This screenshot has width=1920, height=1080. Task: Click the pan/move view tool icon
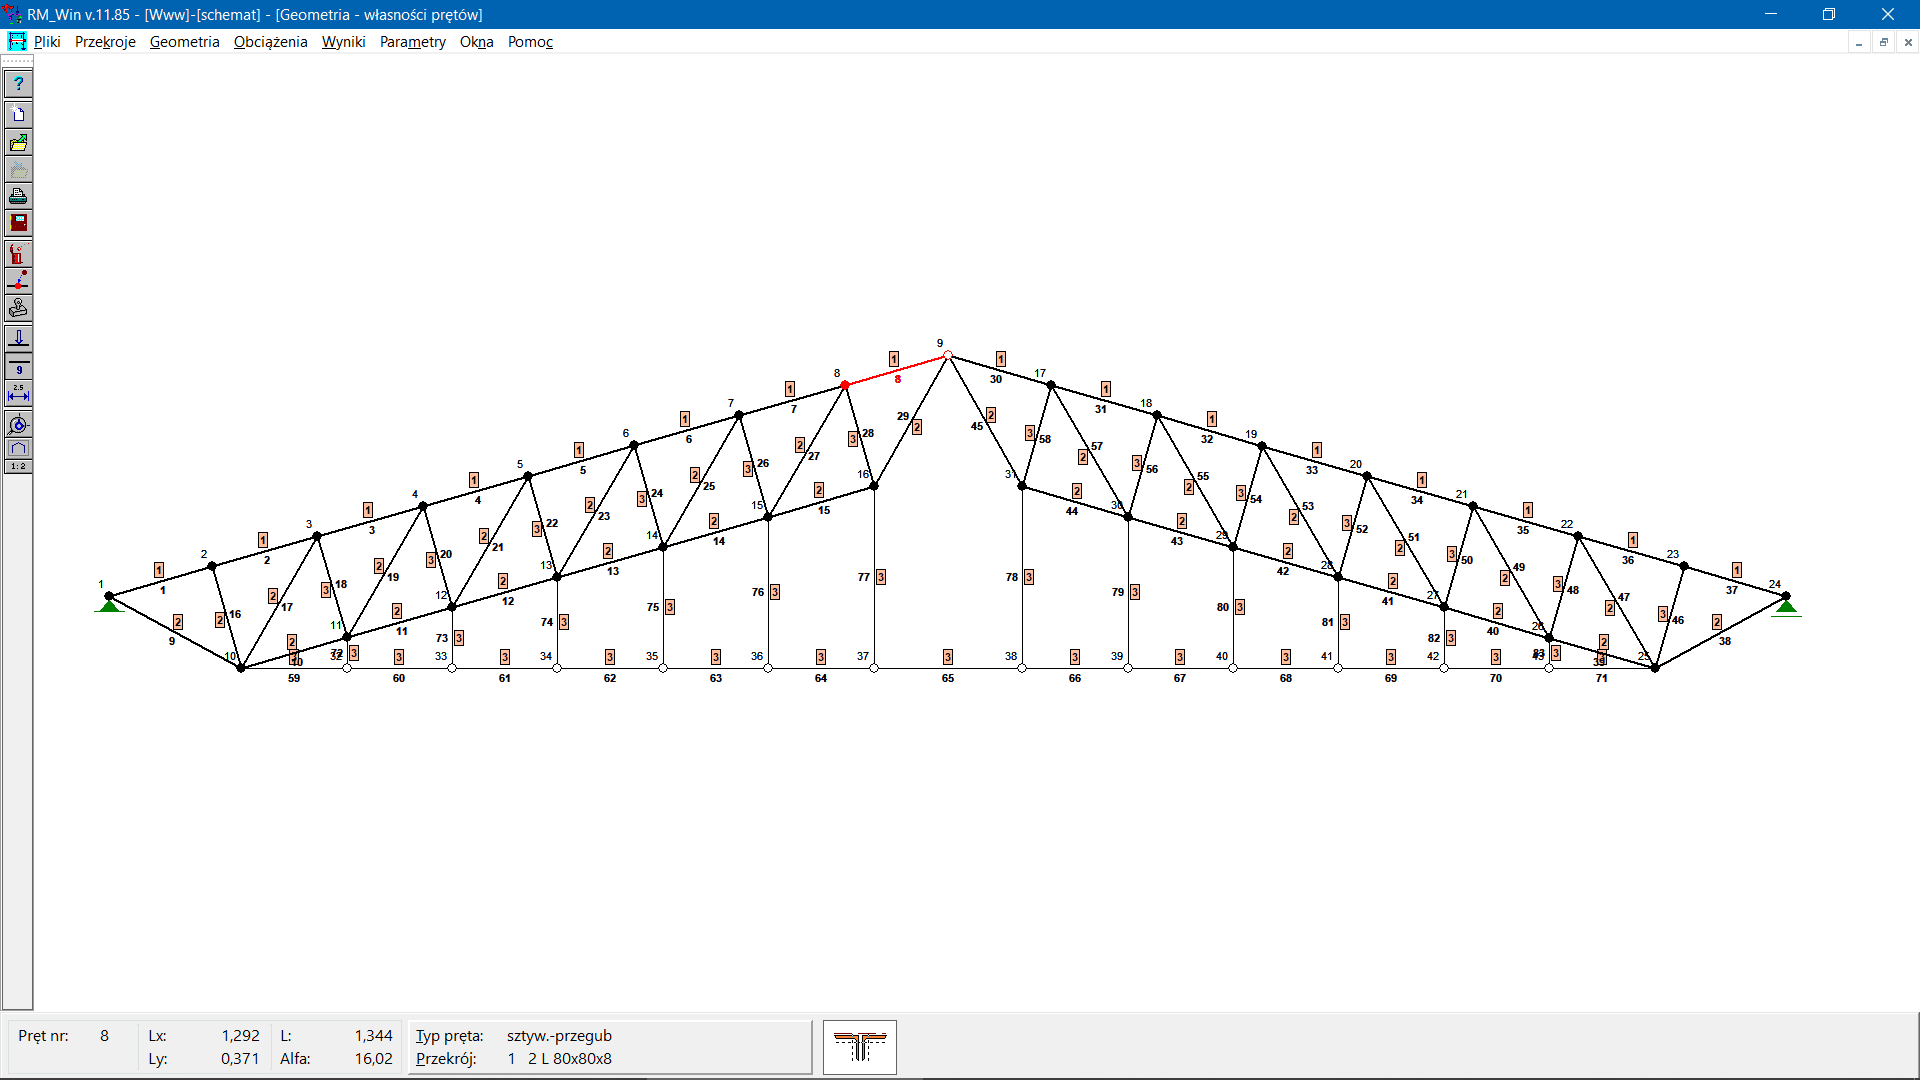(x=18, y=425)
